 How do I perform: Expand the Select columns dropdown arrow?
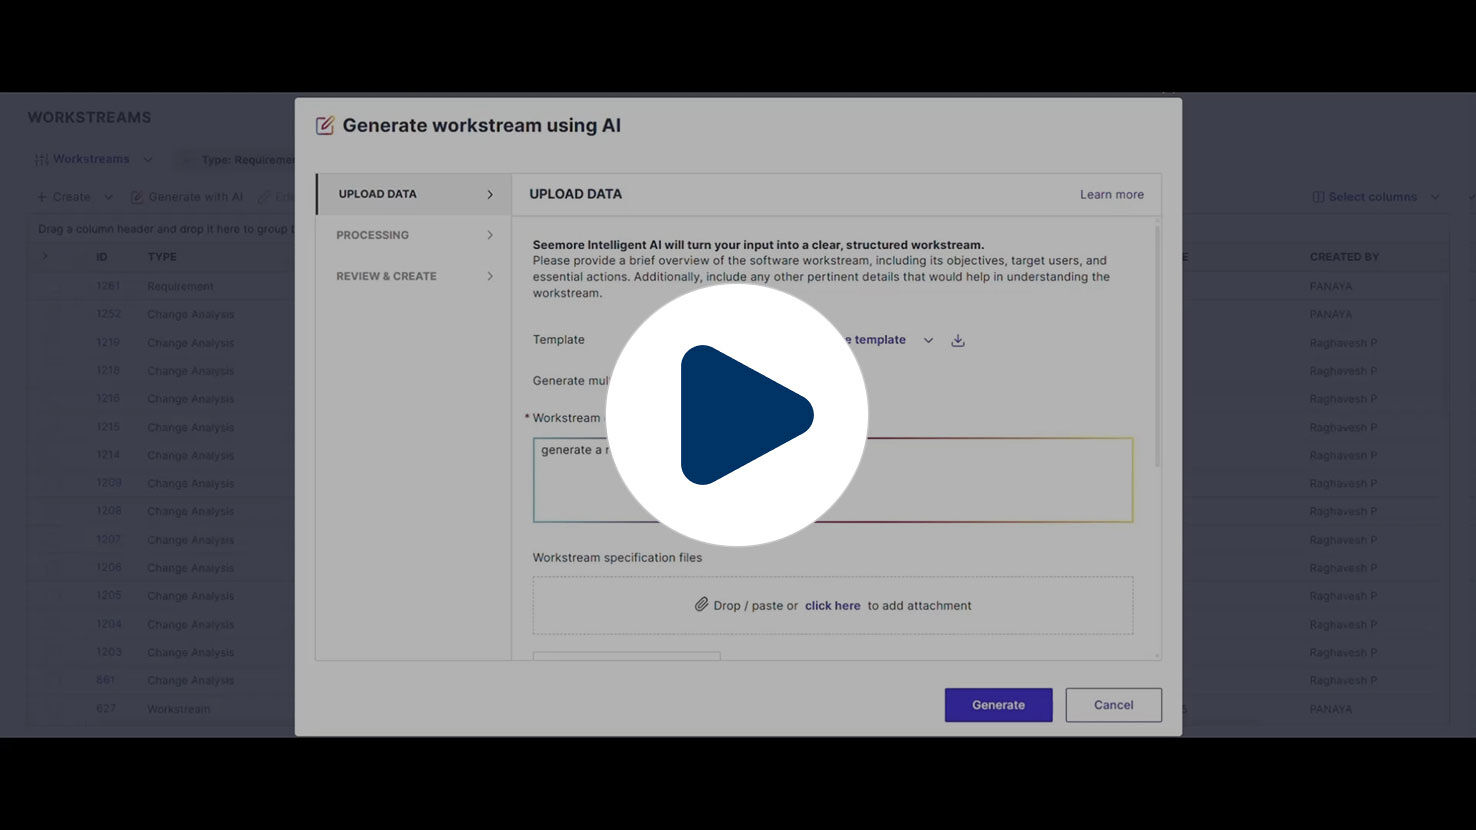pos(1435,197)
